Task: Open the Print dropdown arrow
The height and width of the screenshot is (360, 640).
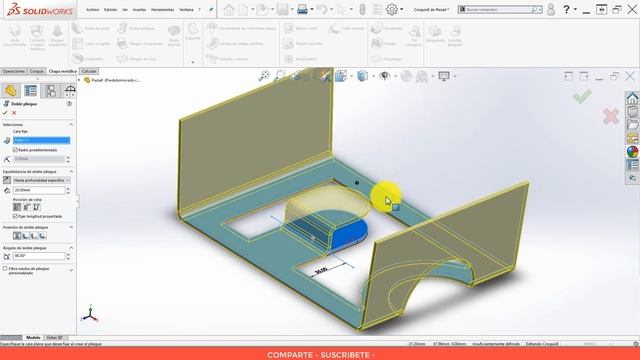Action: tap(312, 9)
